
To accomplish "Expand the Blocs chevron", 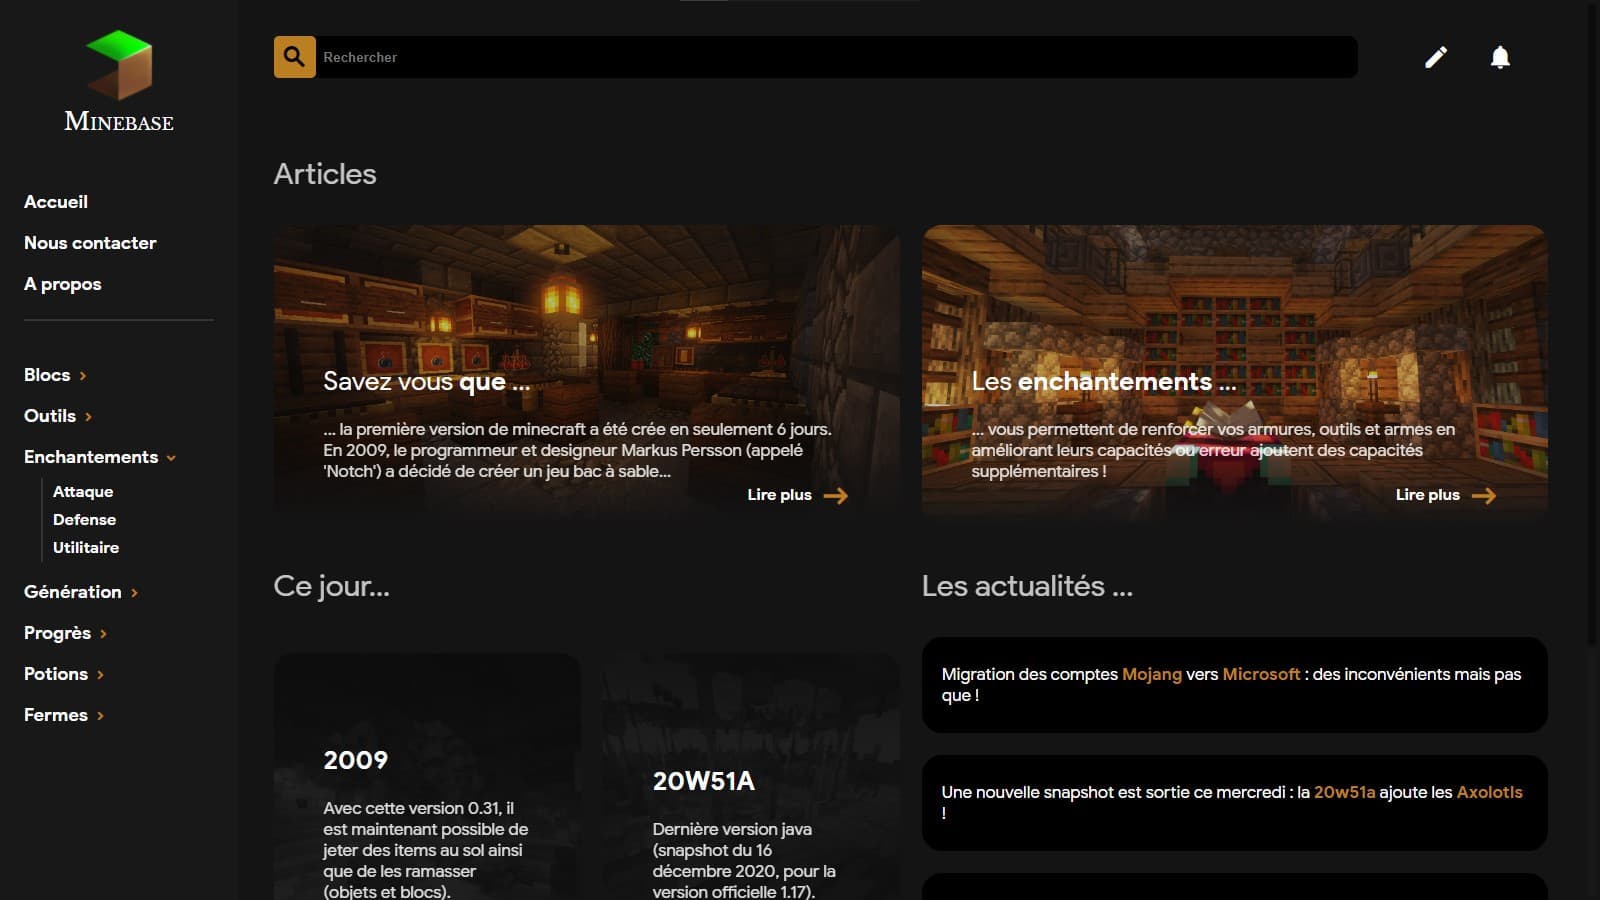I will coord(83,376).
